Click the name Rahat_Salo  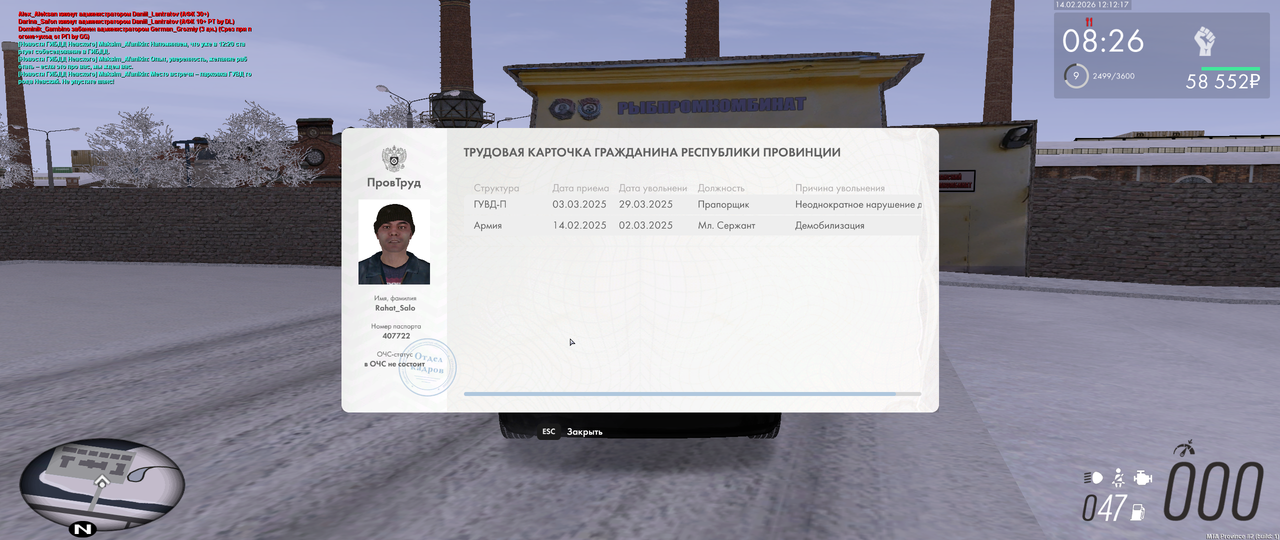click(x=395, y=308)
